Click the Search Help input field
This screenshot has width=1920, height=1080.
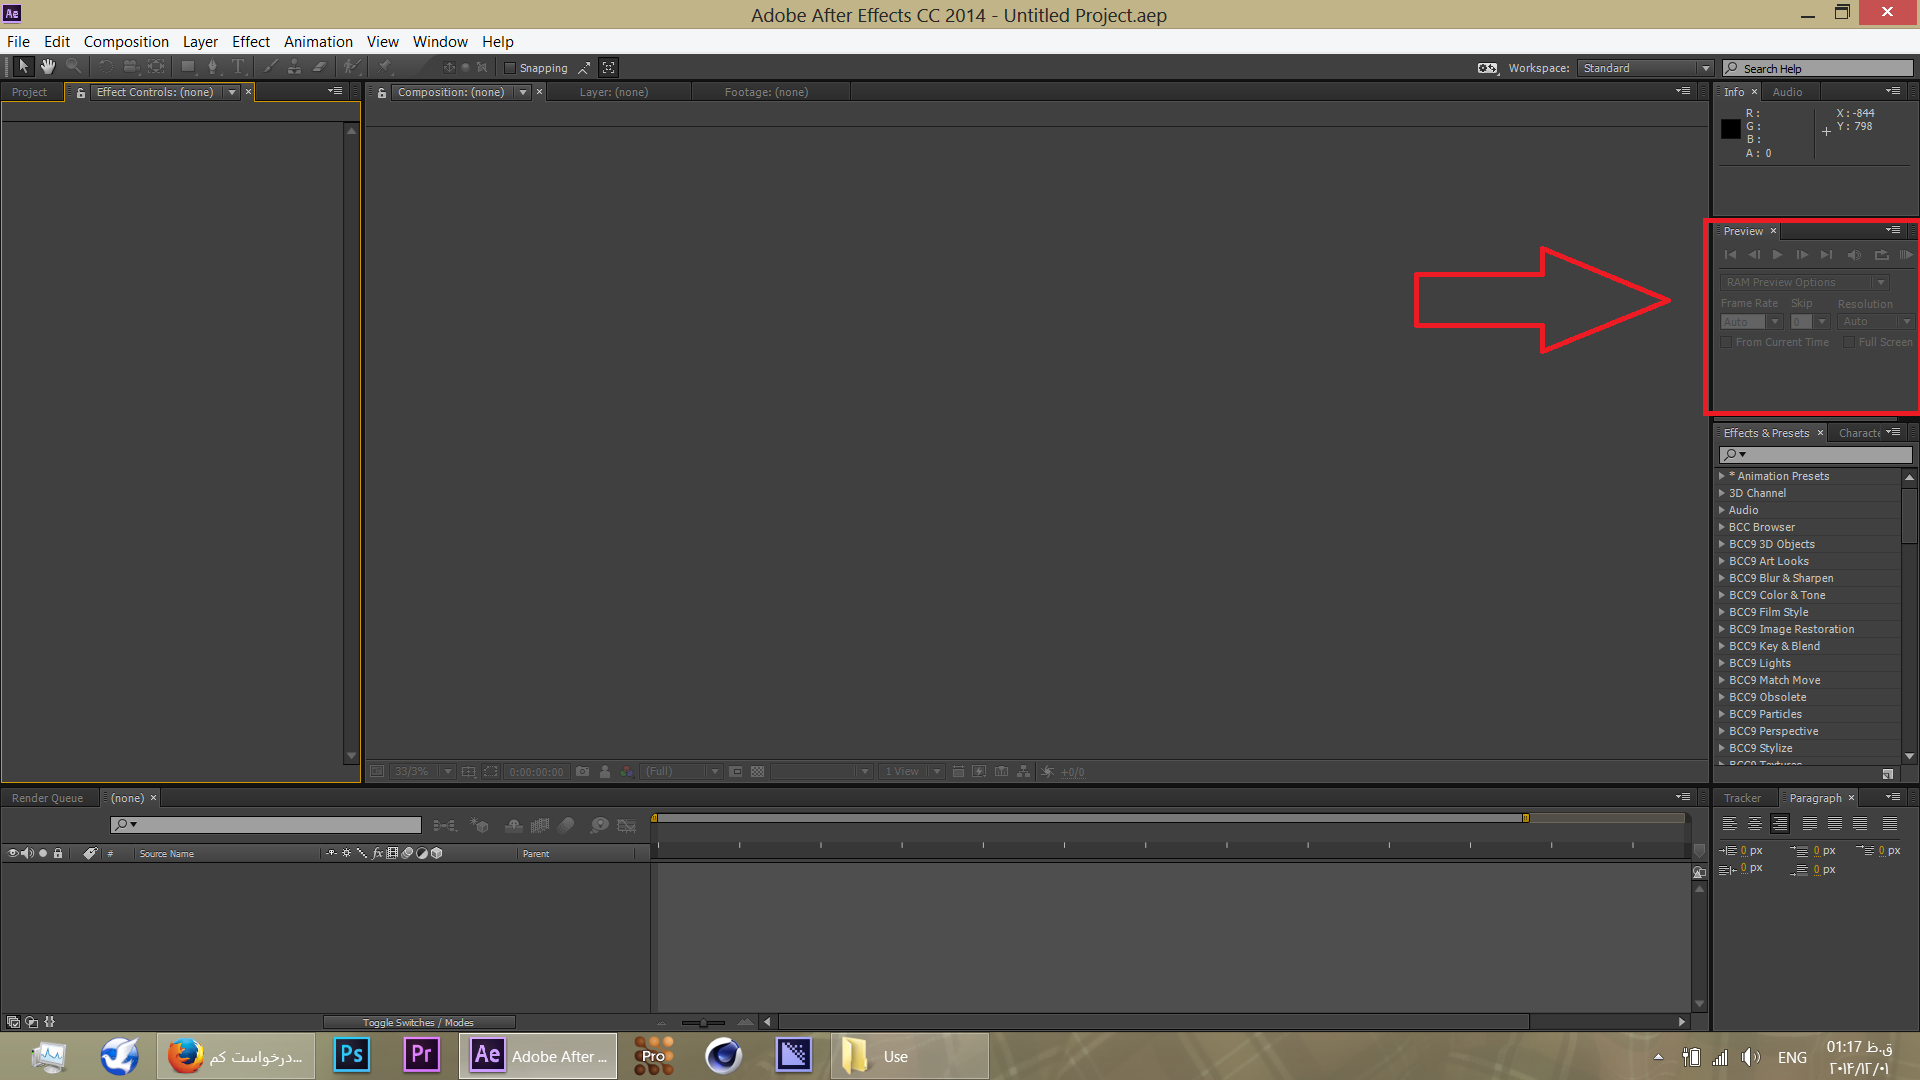[1818, 68]
